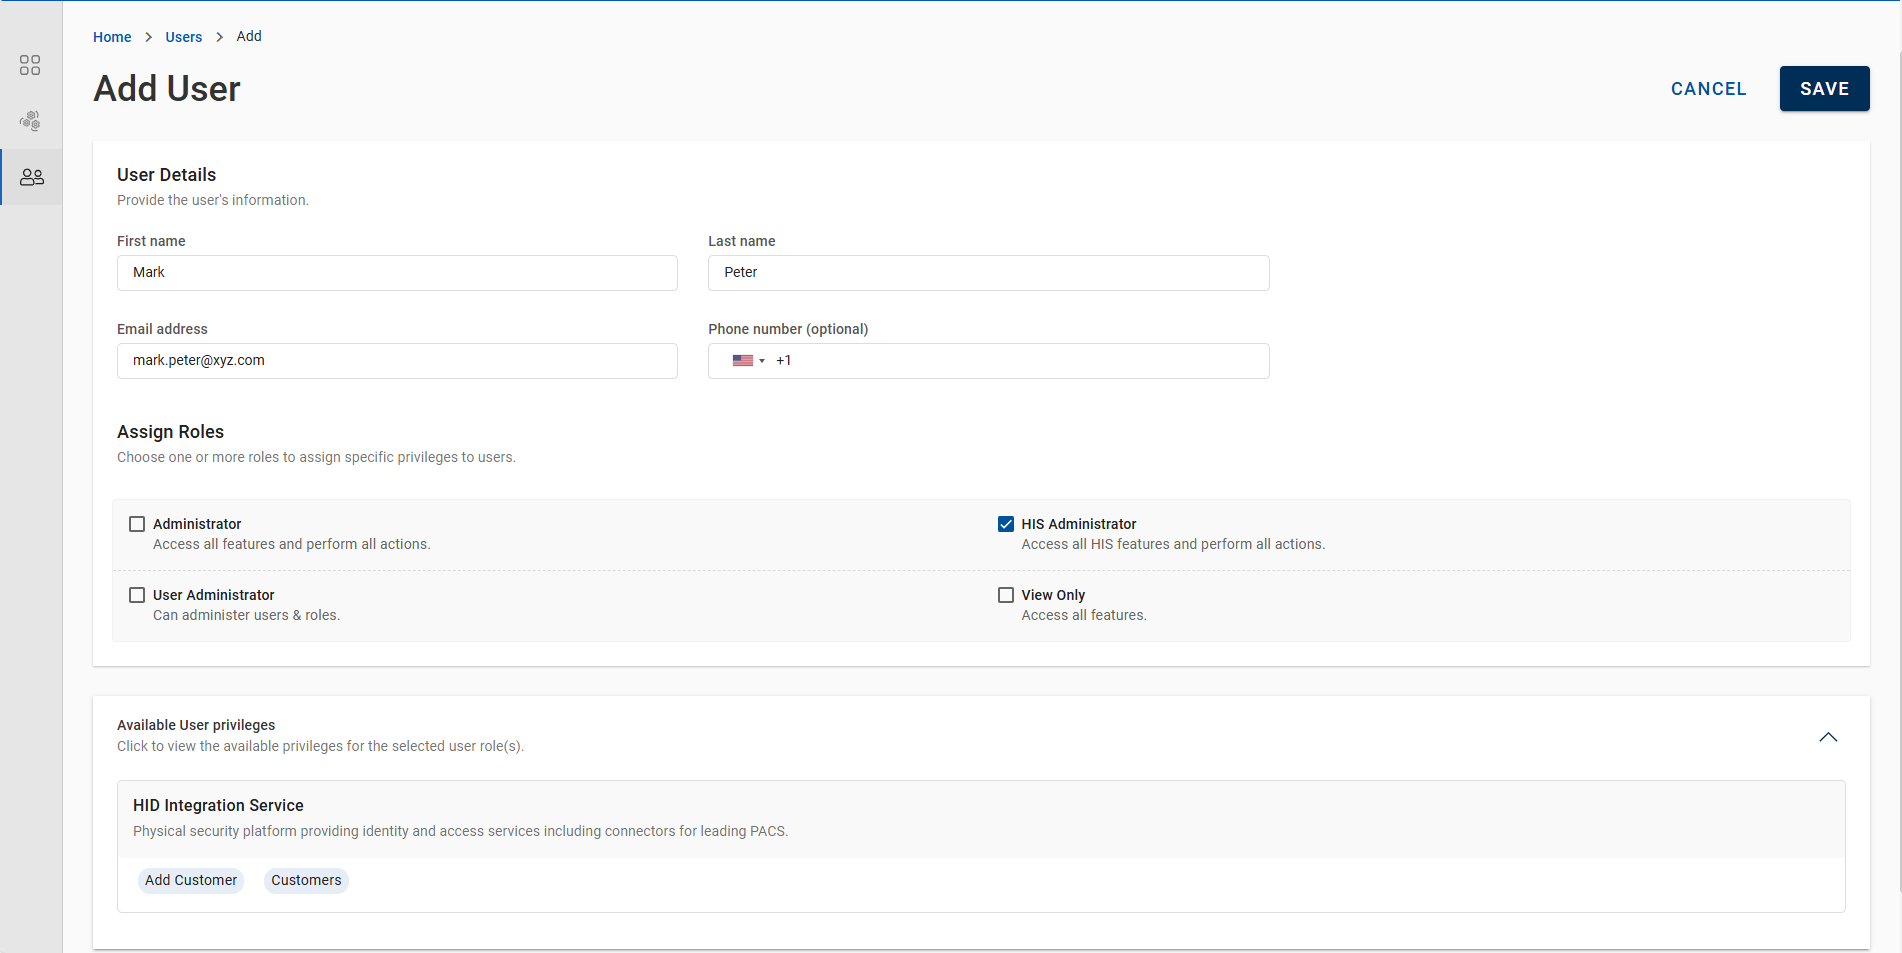The width and height of the screenshot is (1902, 953).
Task: Check the View Only role
Action: [x=1006, y=595]
